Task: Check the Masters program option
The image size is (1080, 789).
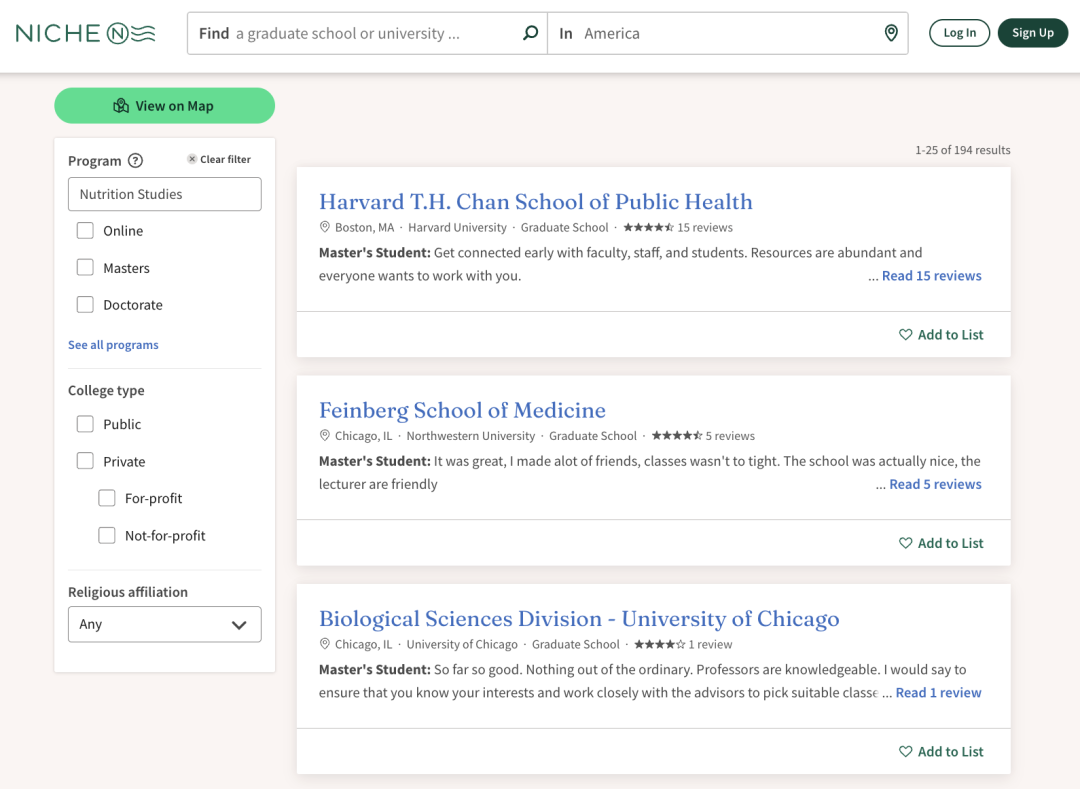Action: tap(85, 268)
